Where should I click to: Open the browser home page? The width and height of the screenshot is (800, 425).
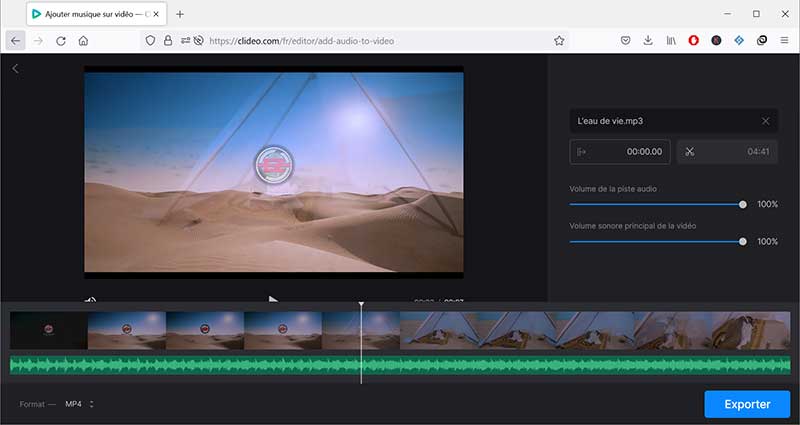click(83, 41)
